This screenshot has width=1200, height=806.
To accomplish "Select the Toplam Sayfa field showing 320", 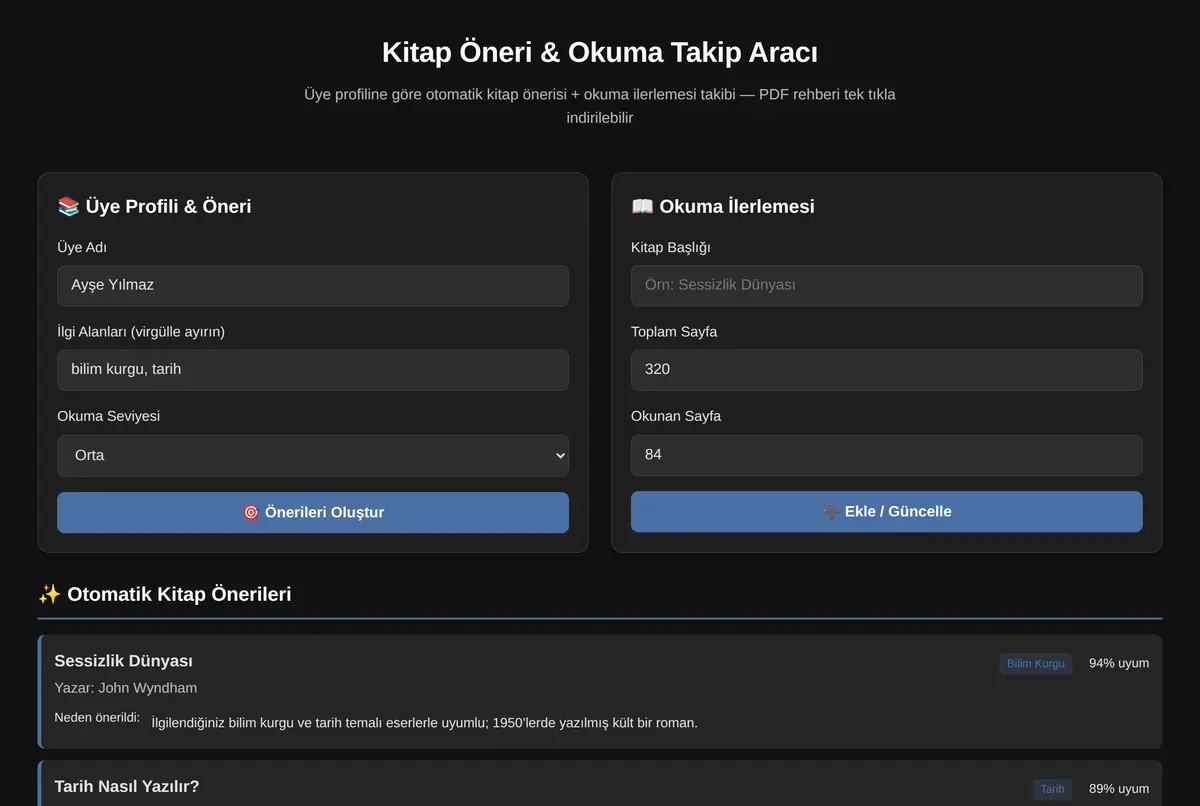I will tap(886, 370).
